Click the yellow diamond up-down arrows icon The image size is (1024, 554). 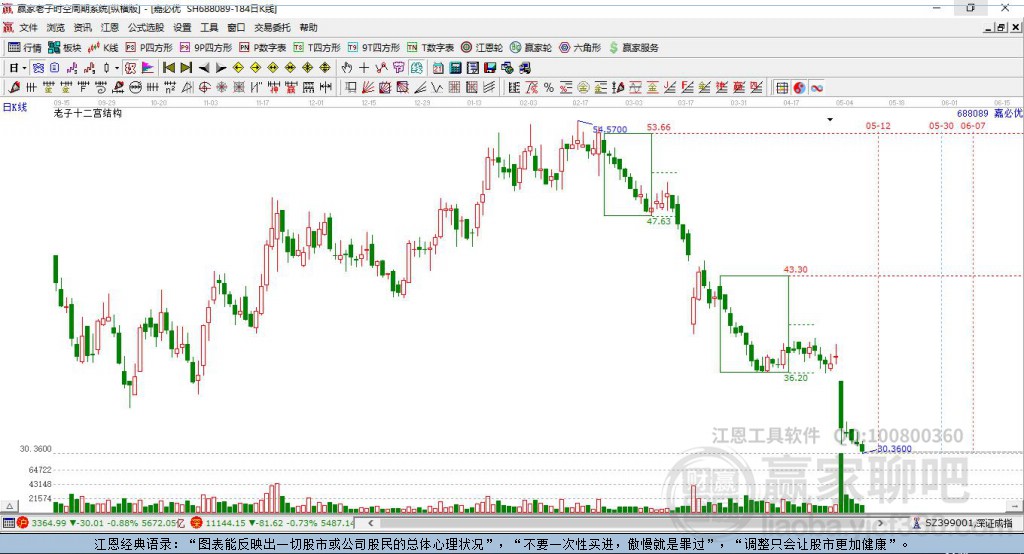325,67
